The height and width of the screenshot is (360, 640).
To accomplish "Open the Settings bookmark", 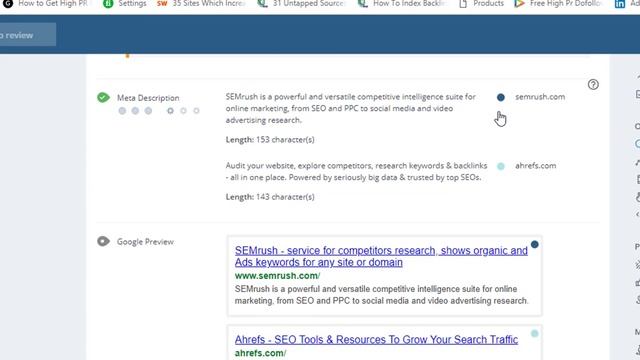I will tap(125, 4).
